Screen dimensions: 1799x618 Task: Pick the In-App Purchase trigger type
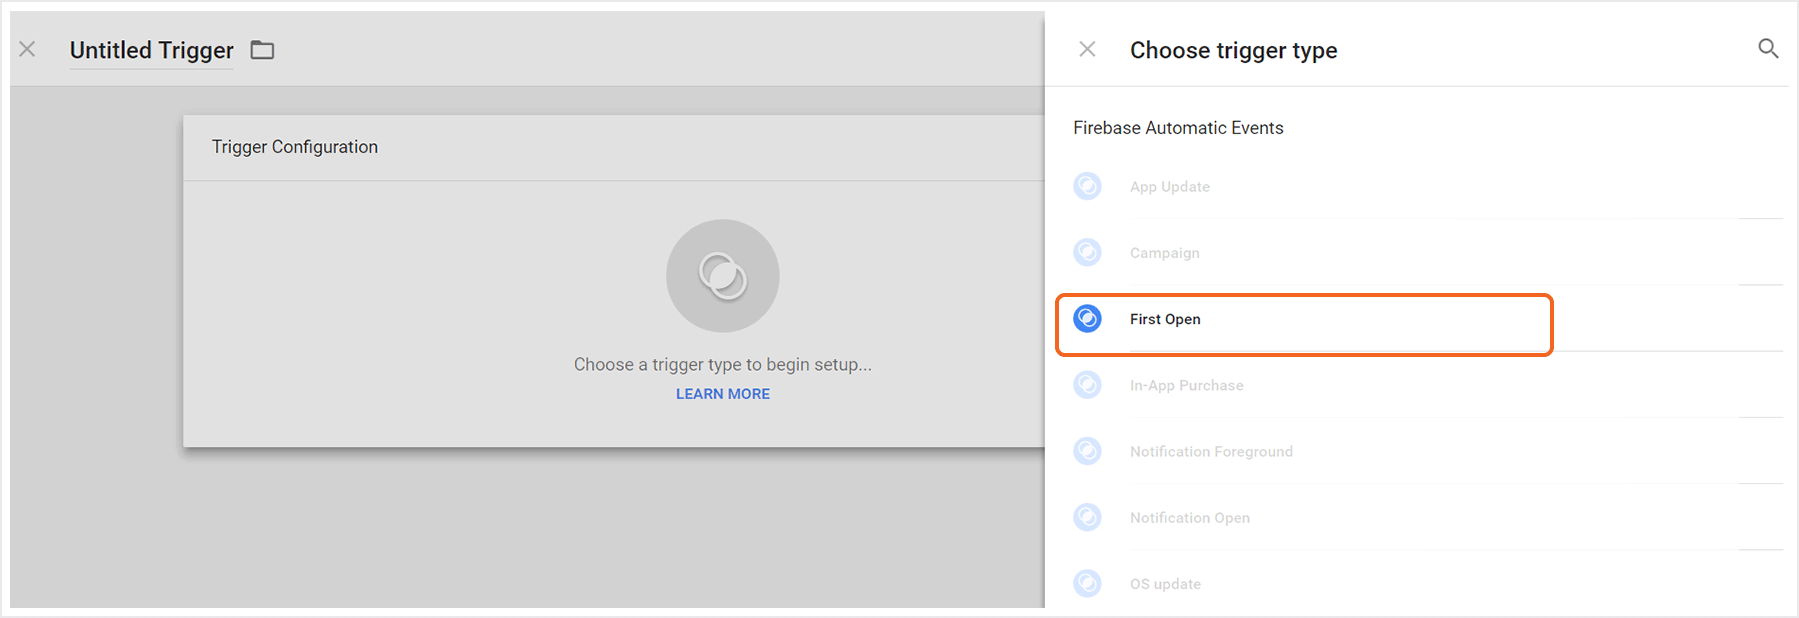point(1186,385)
